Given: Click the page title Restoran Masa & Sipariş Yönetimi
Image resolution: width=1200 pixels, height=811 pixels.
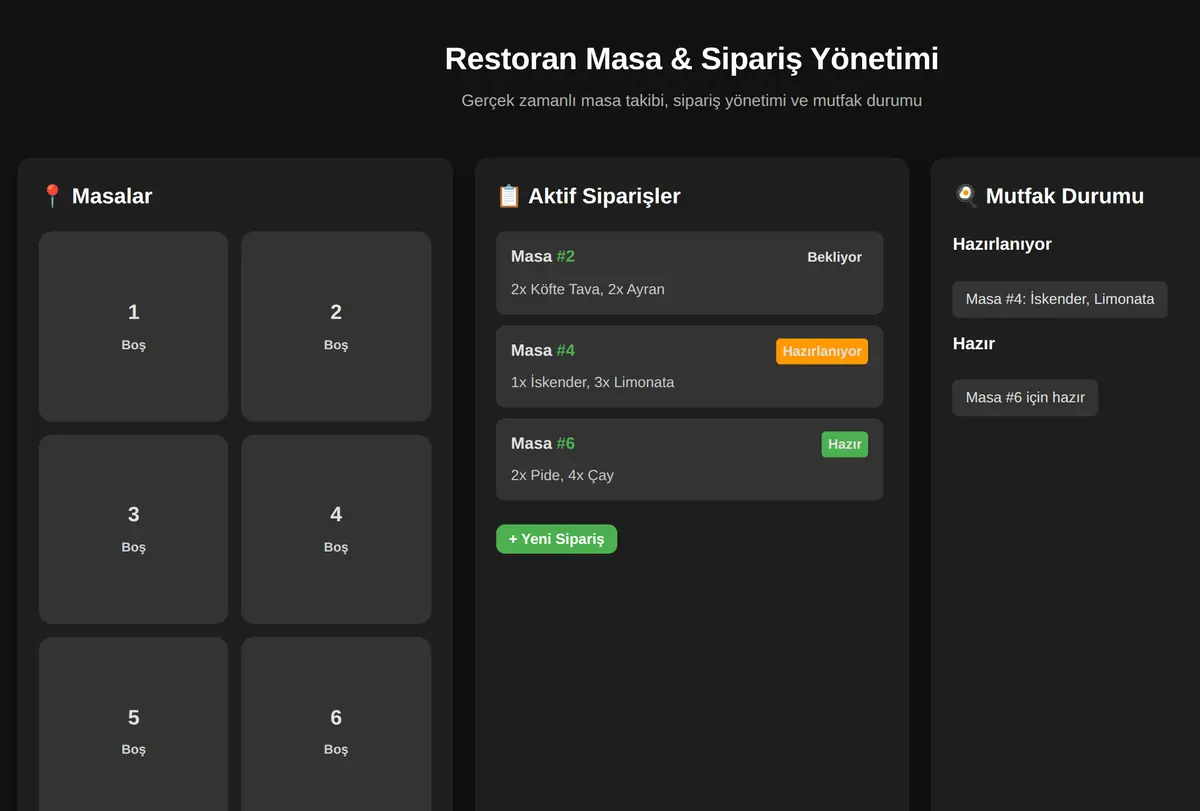Looking at the screenshot, I should (x=692, y=58).
